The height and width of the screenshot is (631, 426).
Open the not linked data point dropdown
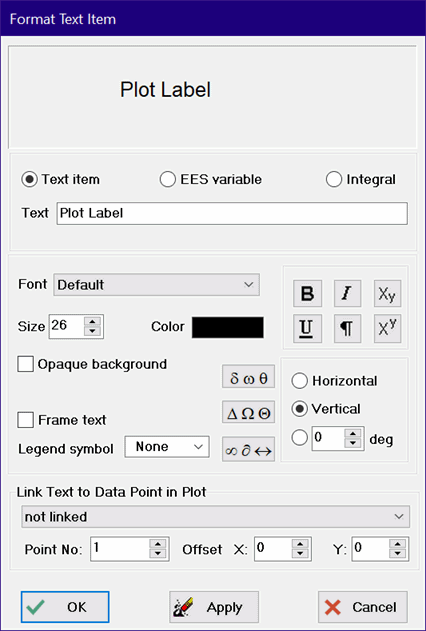216,517
